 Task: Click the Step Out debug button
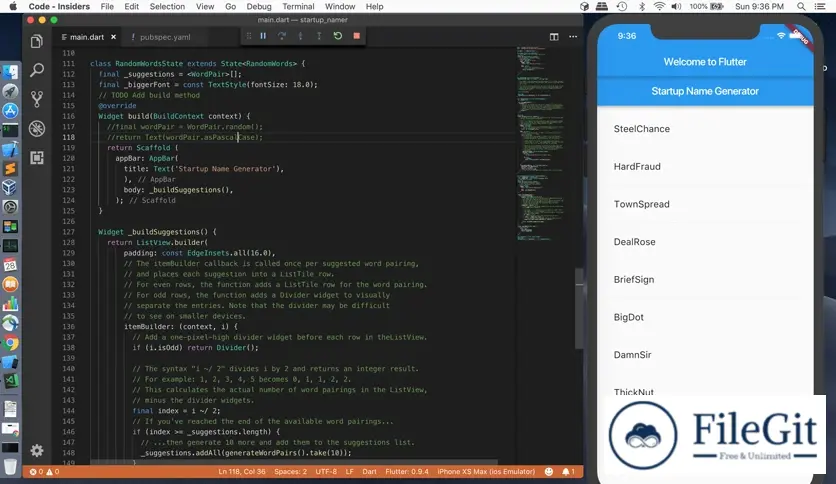[319, 36]
